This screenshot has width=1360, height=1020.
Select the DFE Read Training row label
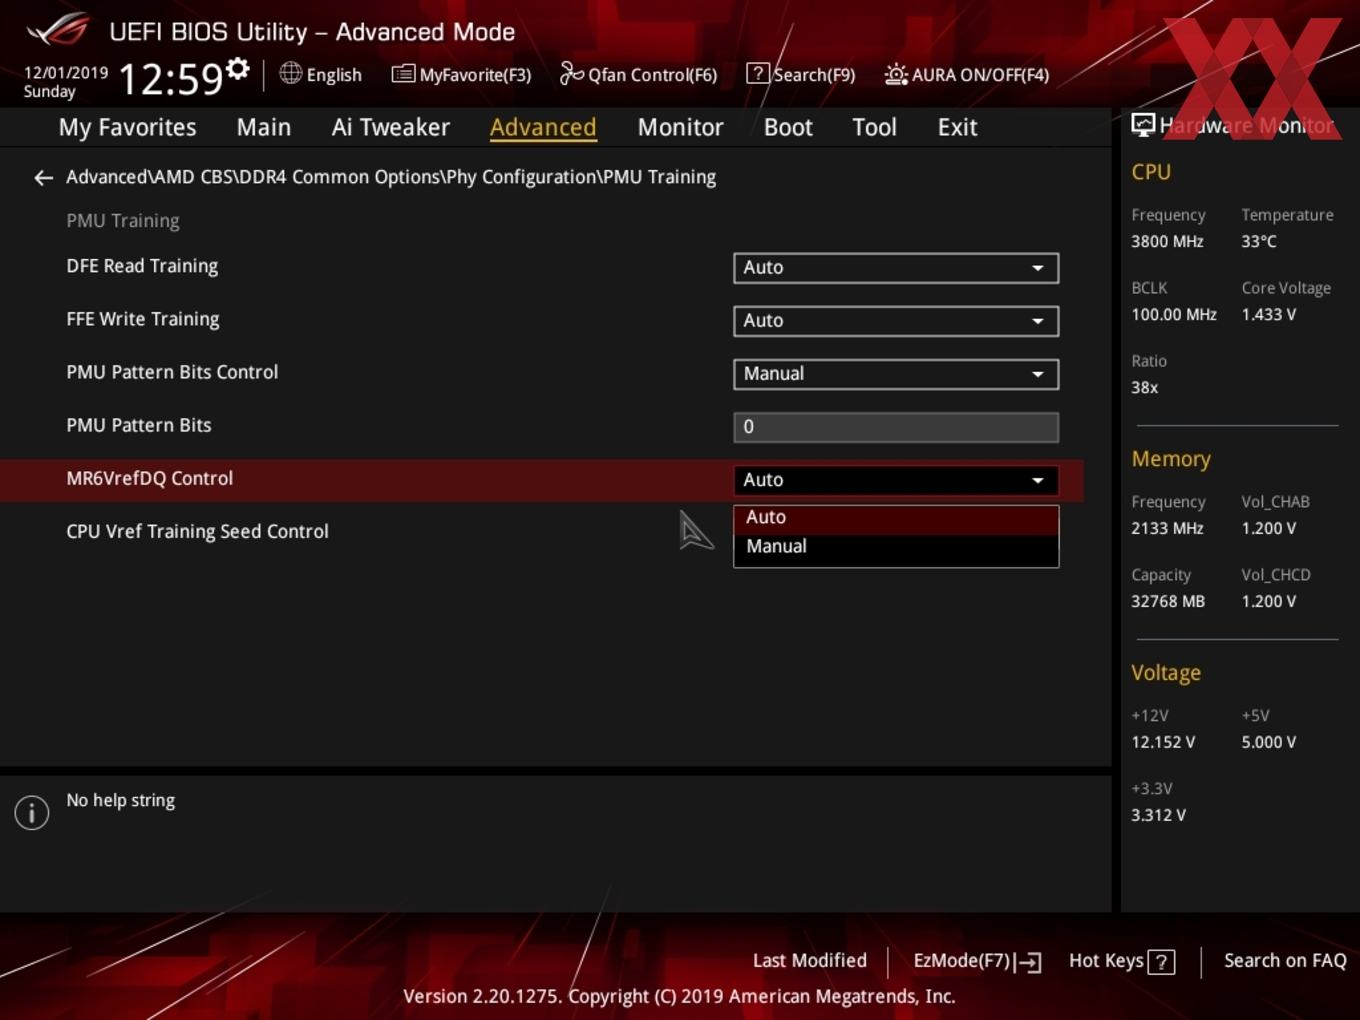coord(142,266)
